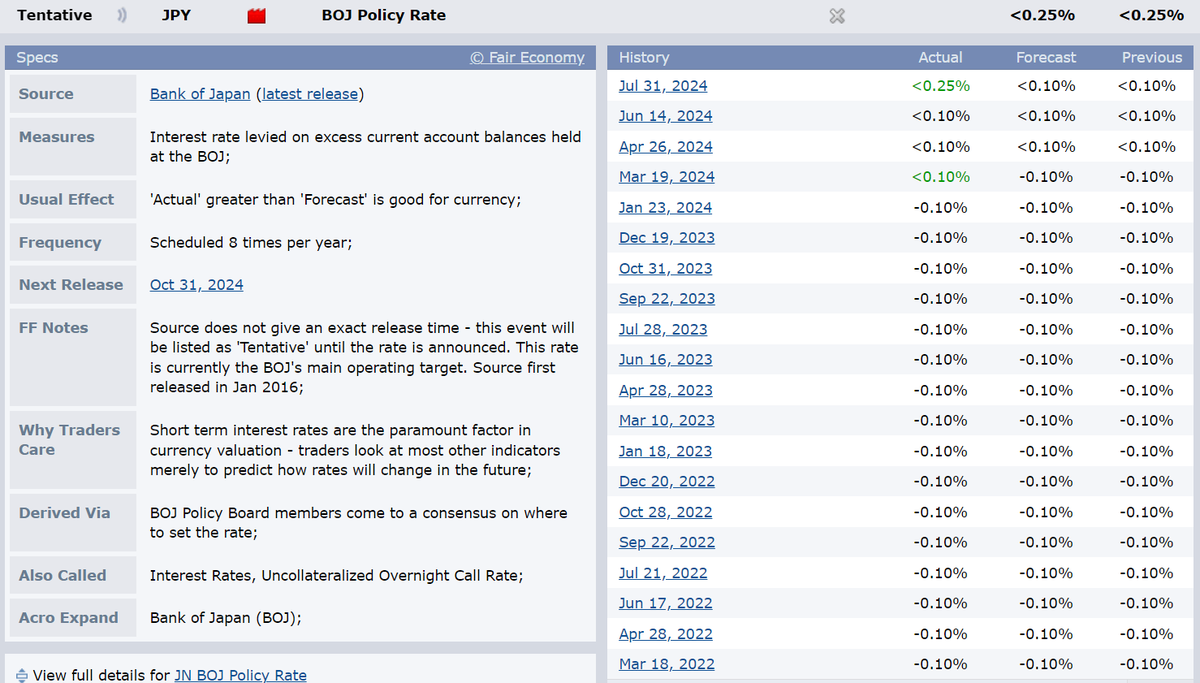
Task: Open the Apr 28, 2022 history entry
Action: [x=666, y=635]
